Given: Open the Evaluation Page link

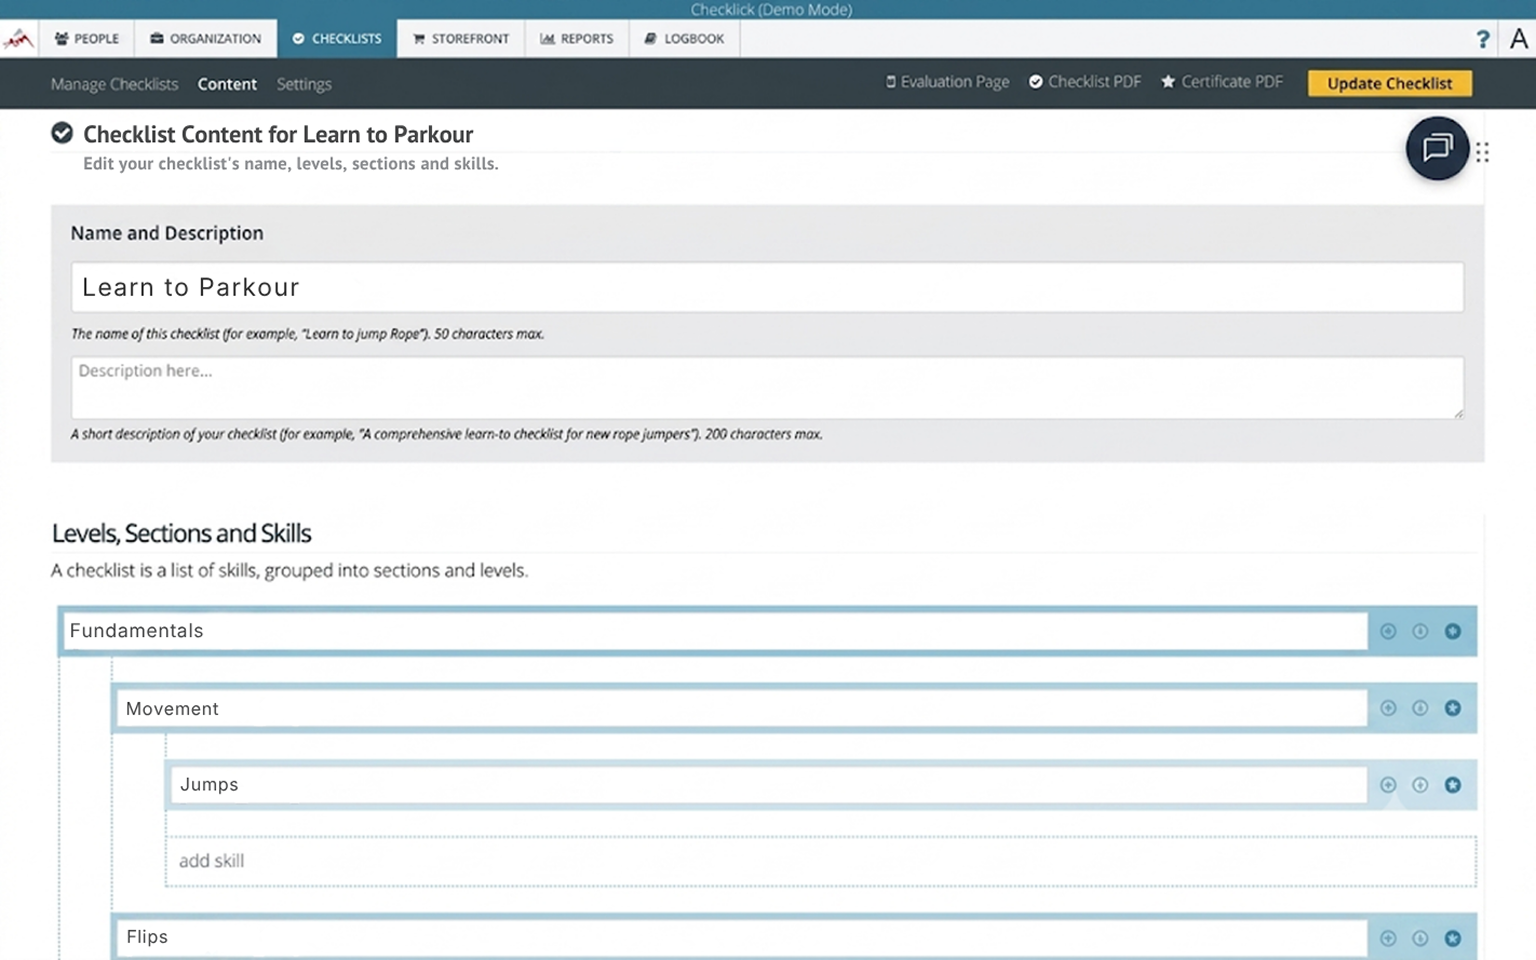Looking at the screenshot, I should (x=947, y=82).
